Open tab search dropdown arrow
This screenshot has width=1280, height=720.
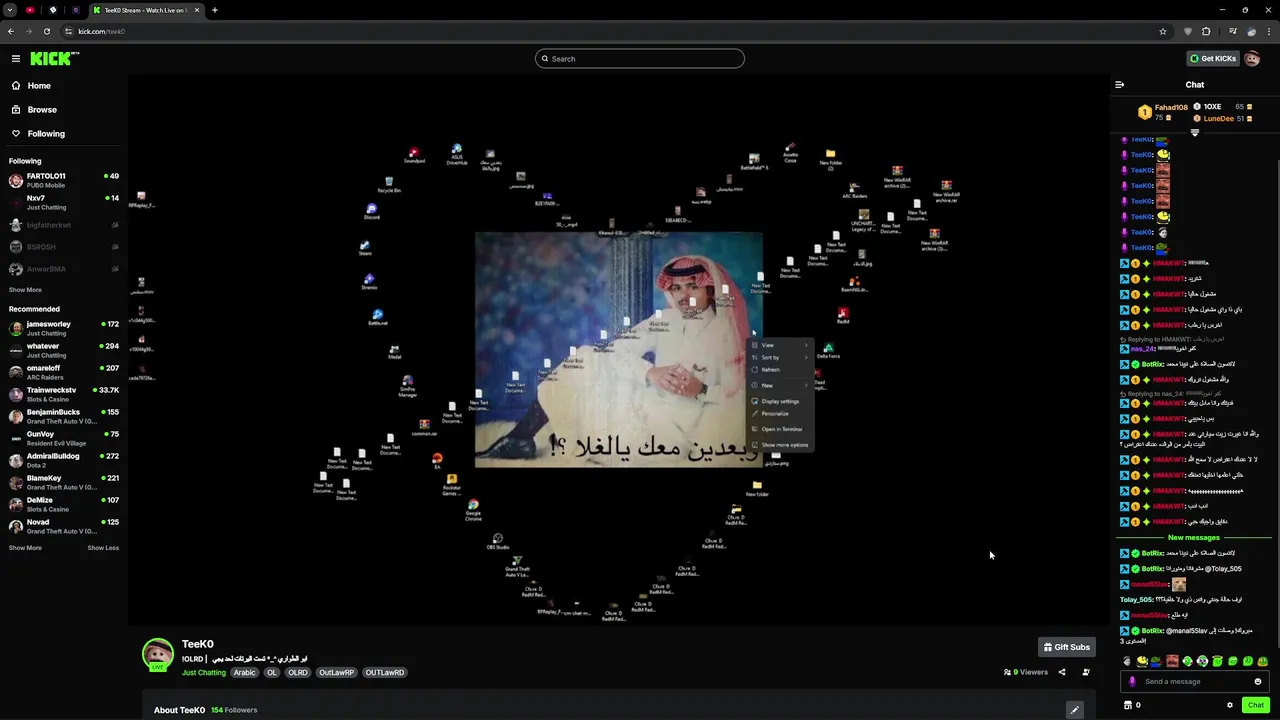click(x=9, y=10)
